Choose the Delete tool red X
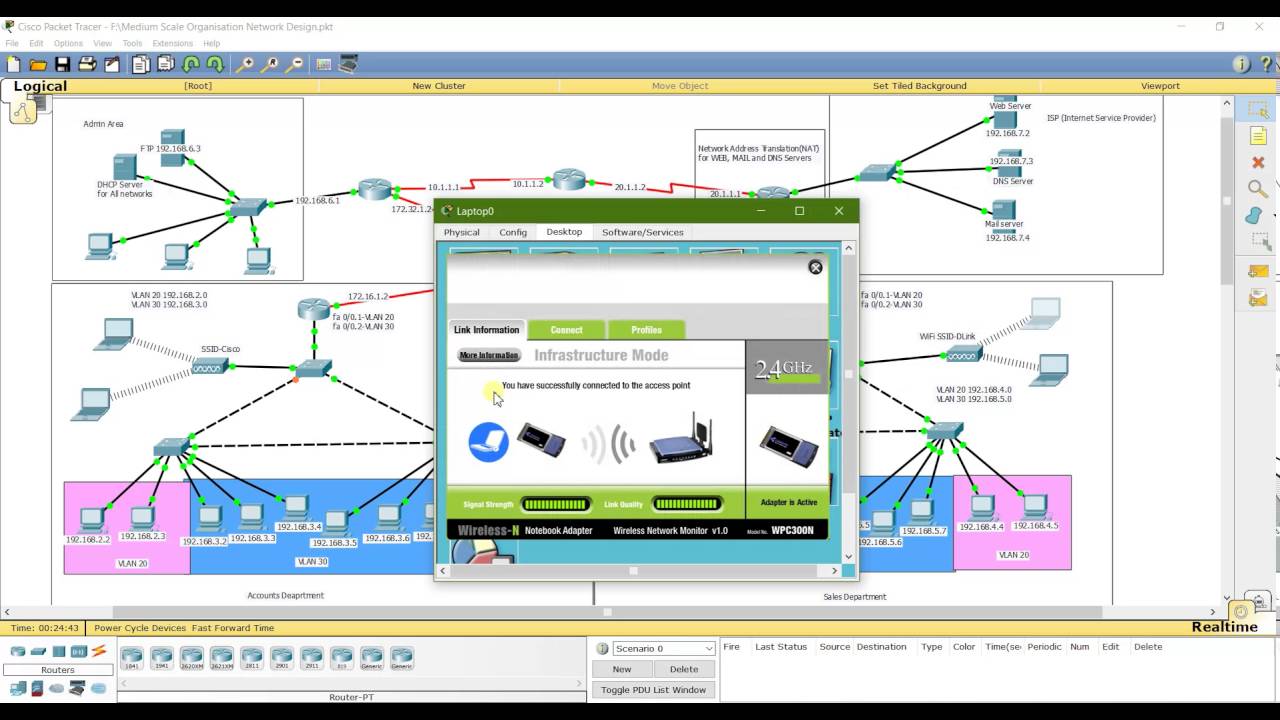The width and height of the screenshot is (1280, 720). (1257, 162)
